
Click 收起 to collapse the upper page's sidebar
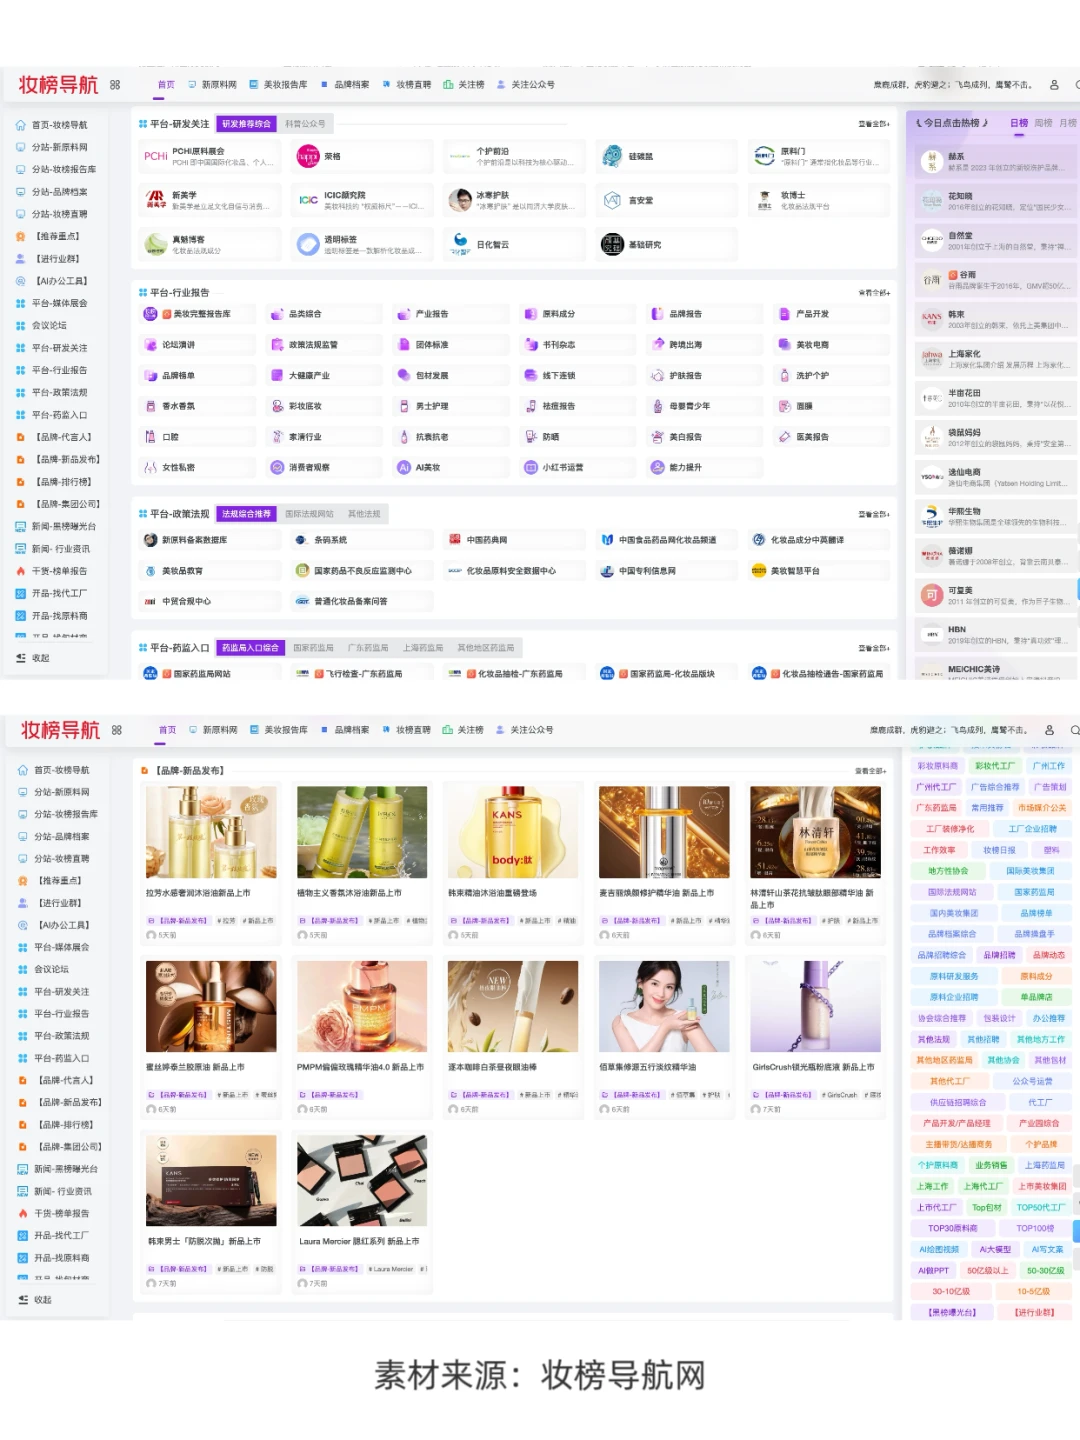(x=33, y=658)
